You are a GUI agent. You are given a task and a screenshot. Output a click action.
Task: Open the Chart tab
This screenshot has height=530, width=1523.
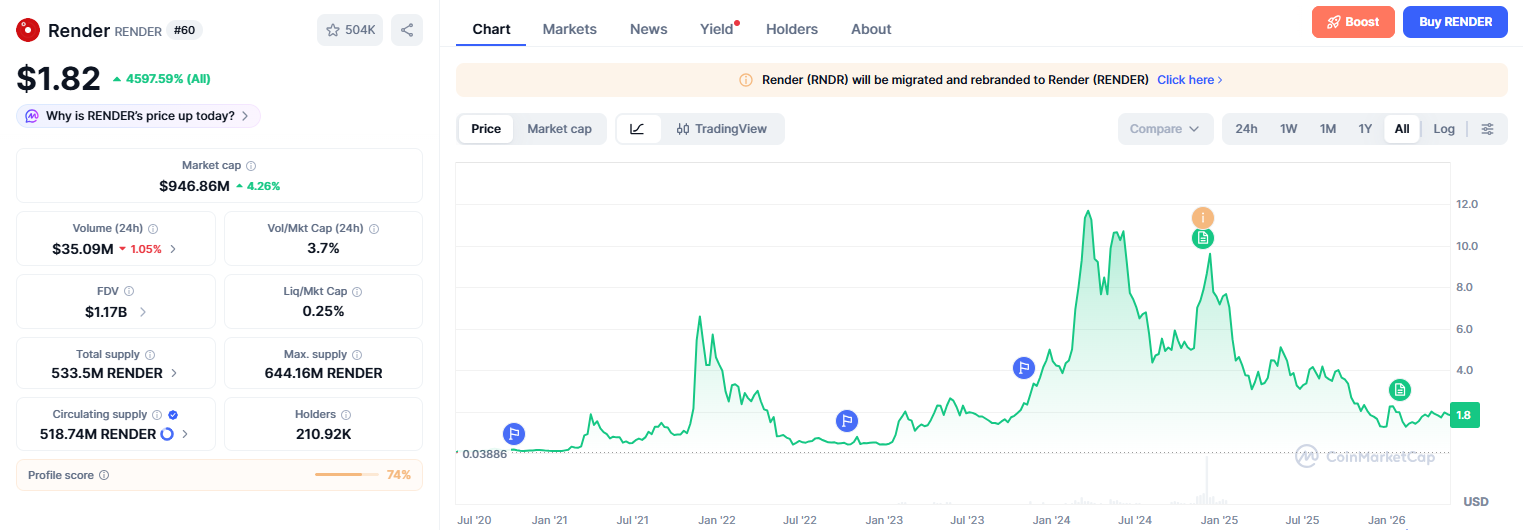[x=491, y=29]
